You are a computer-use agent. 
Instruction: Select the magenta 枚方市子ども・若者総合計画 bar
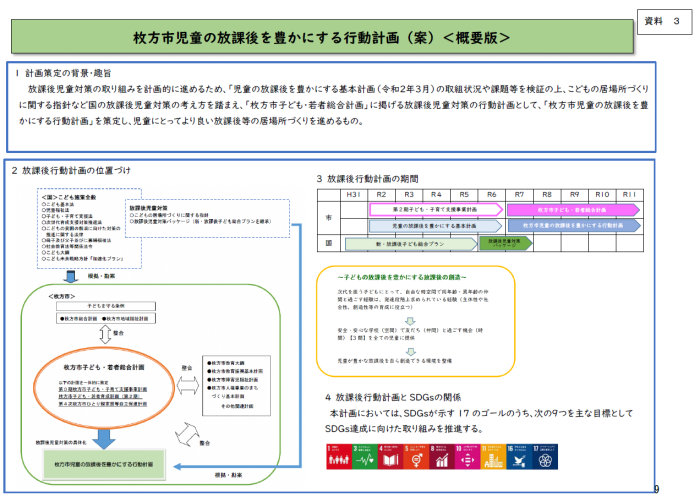[573, 210]
